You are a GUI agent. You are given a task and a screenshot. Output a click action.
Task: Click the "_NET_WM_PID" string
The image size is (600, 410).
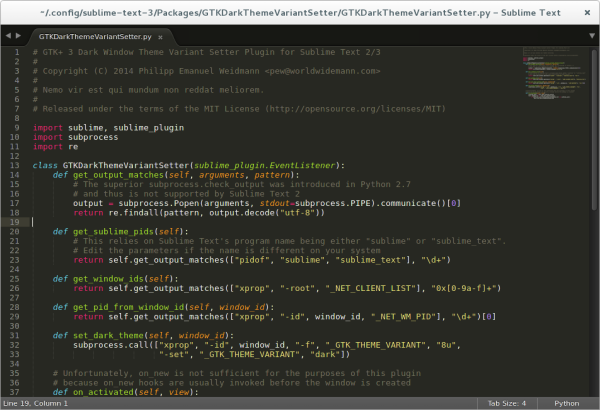tap(406, 317)
